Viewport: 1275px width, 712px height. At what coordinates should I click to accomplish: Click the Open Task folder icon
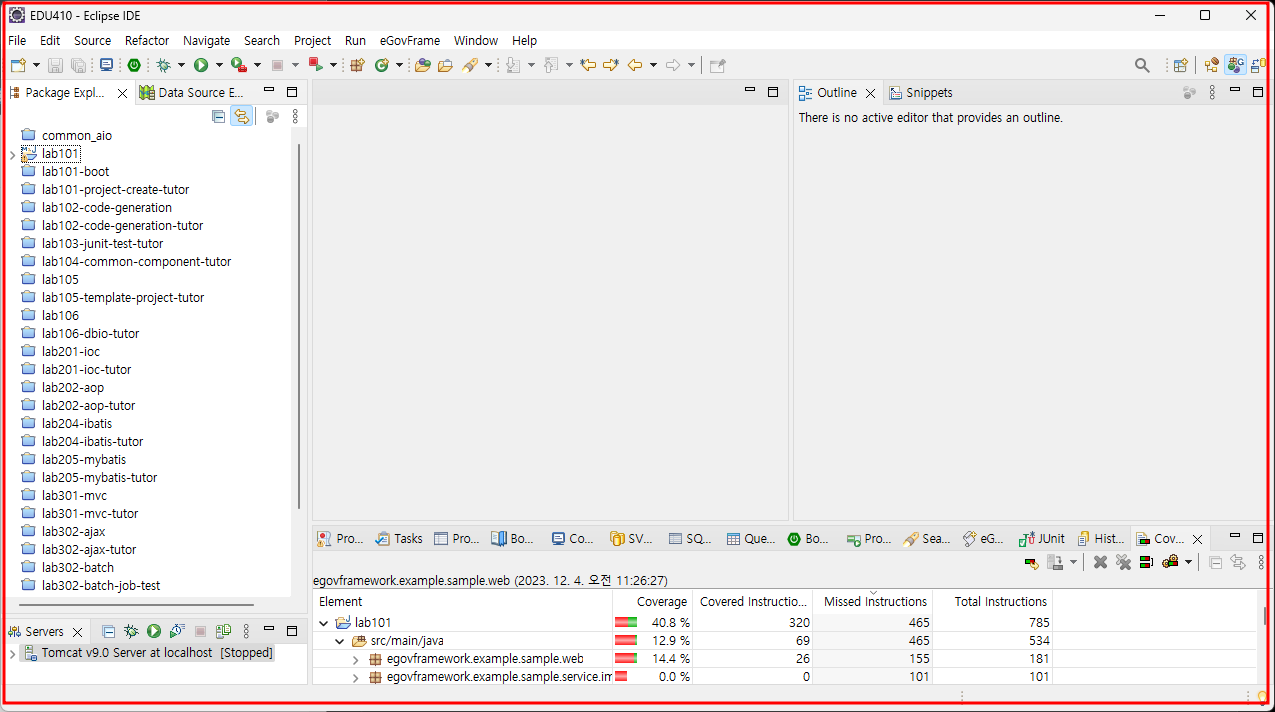coord(445,65)
